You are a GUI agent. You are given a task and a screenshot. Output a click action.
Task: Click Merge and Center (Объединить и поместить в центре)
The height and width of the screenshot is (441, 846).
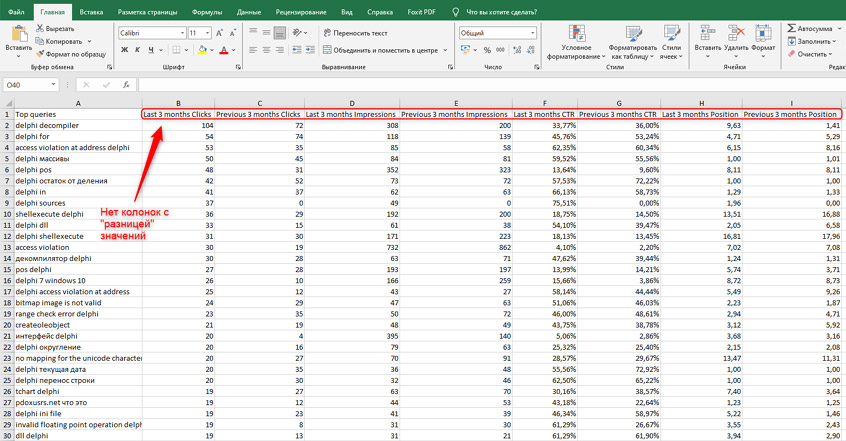point(380,50)
